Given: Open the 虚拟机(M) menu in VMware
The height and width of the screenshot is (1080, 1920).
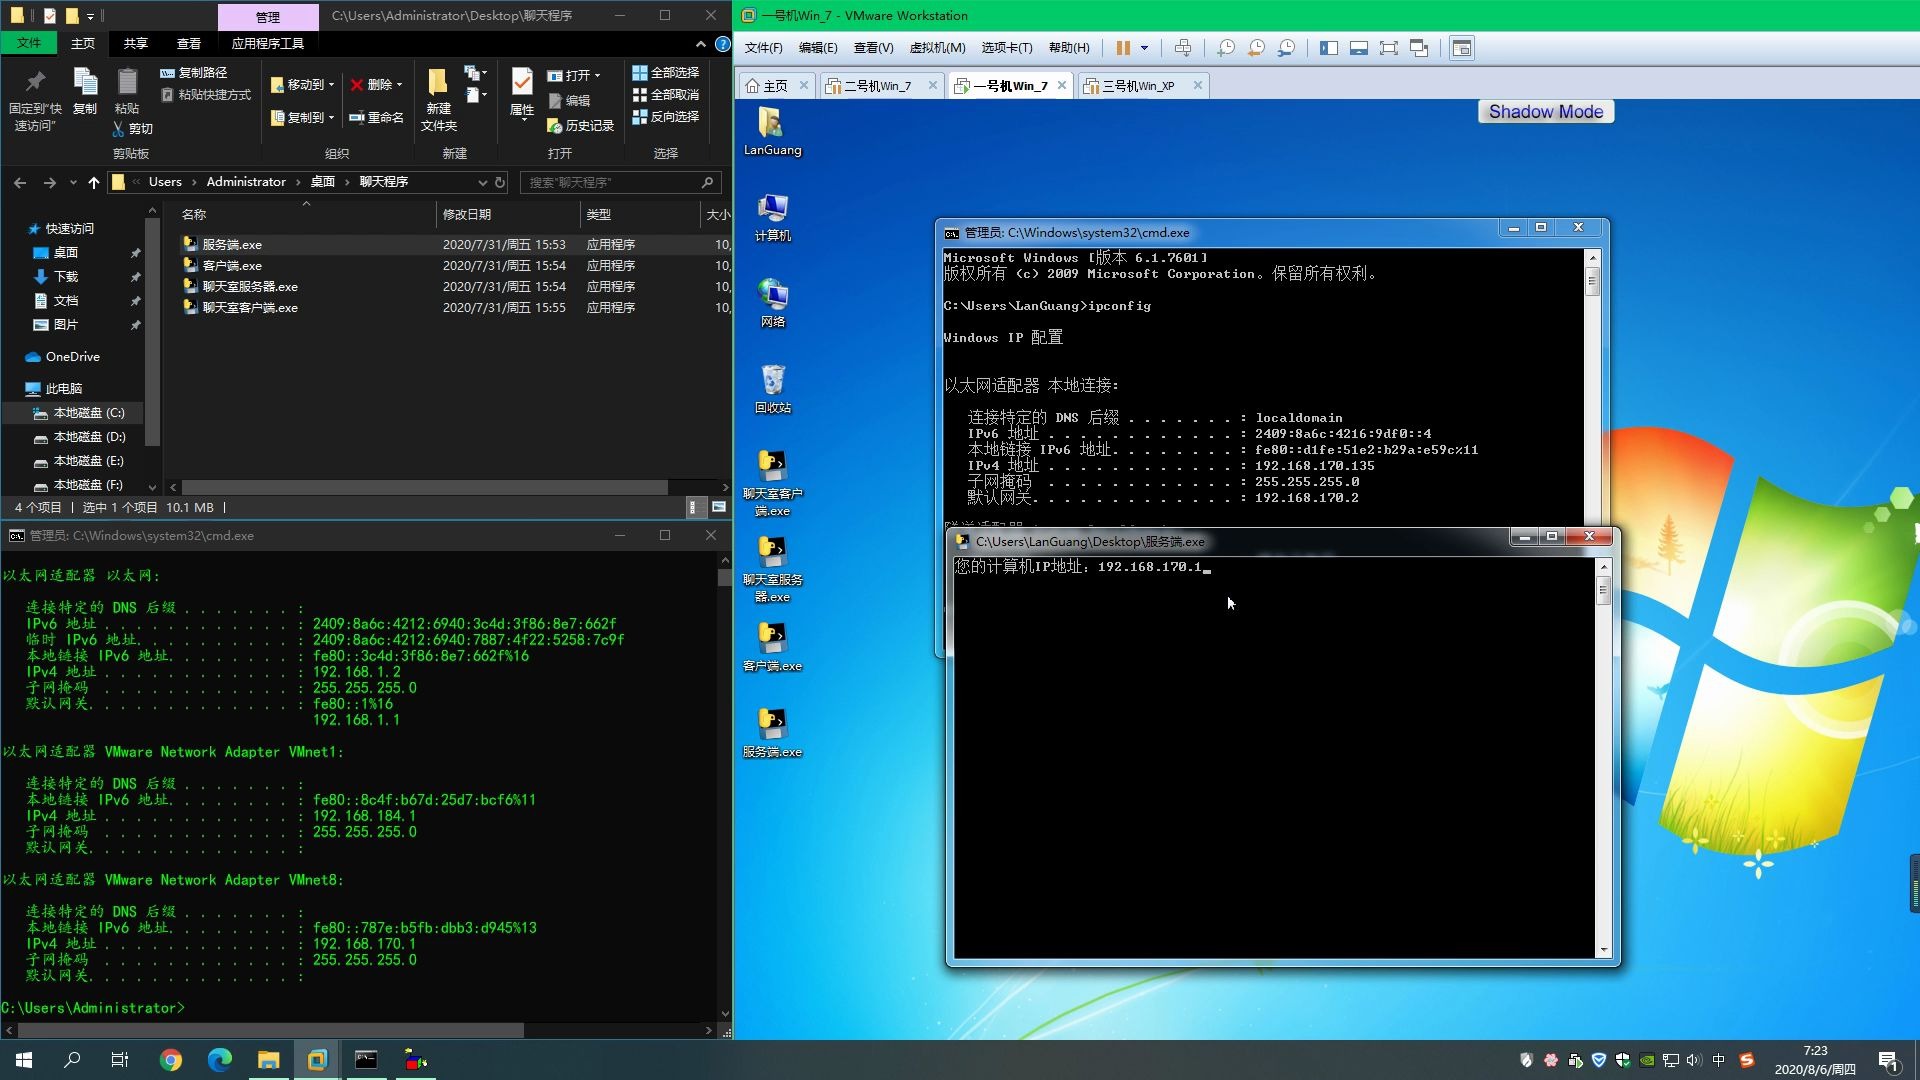Looking at the screenshot, I should pyautogui.click(x=936, y=48).
